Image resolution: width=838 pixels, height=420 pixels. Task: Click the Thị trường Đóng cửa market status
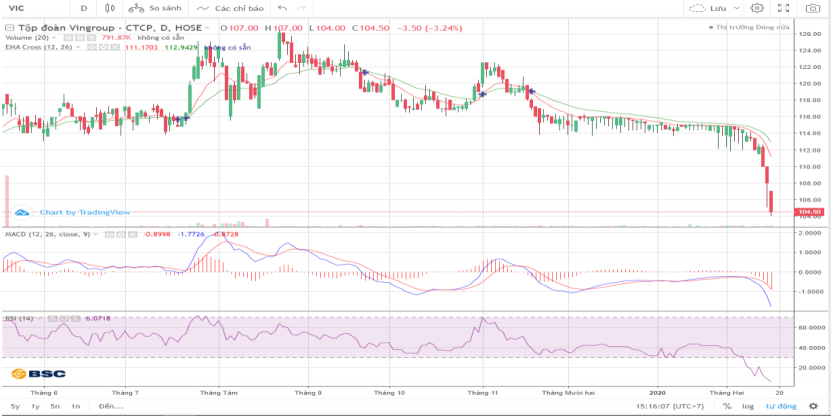pyautogui.click(x=749, y=27)
